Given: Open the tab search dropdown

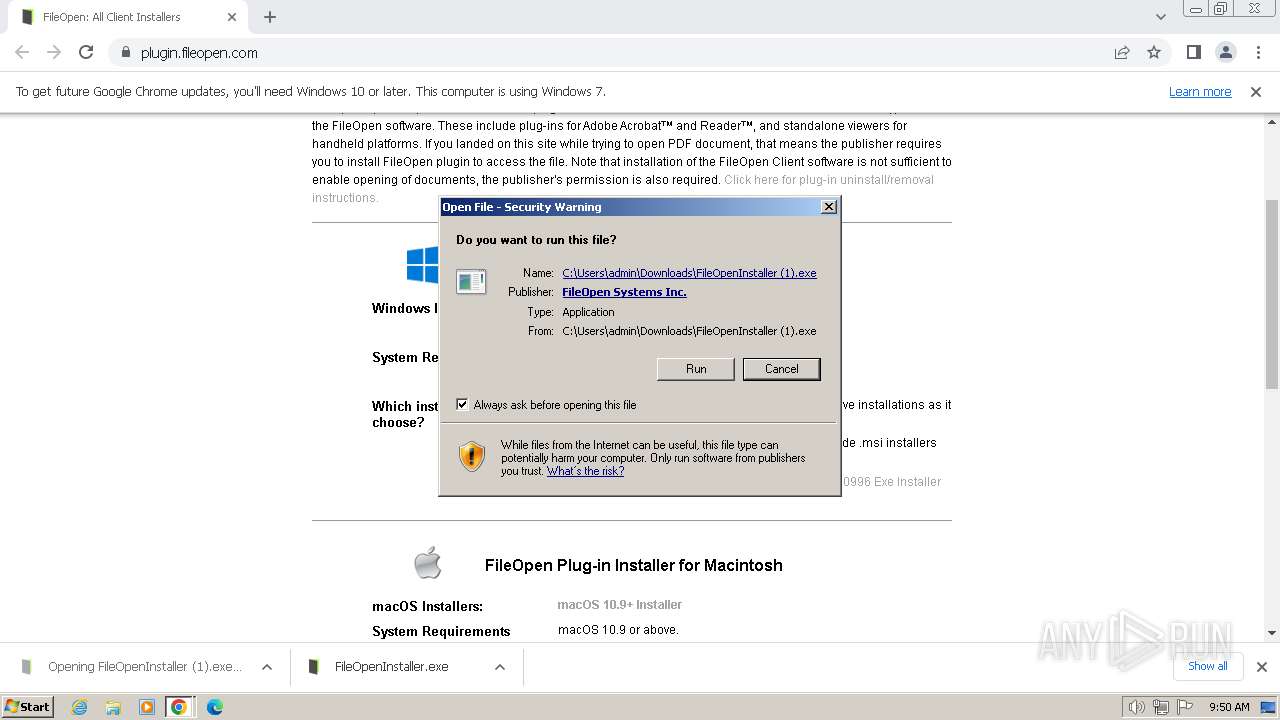Looking at the screenshot, I should [x=1160, y=17].
